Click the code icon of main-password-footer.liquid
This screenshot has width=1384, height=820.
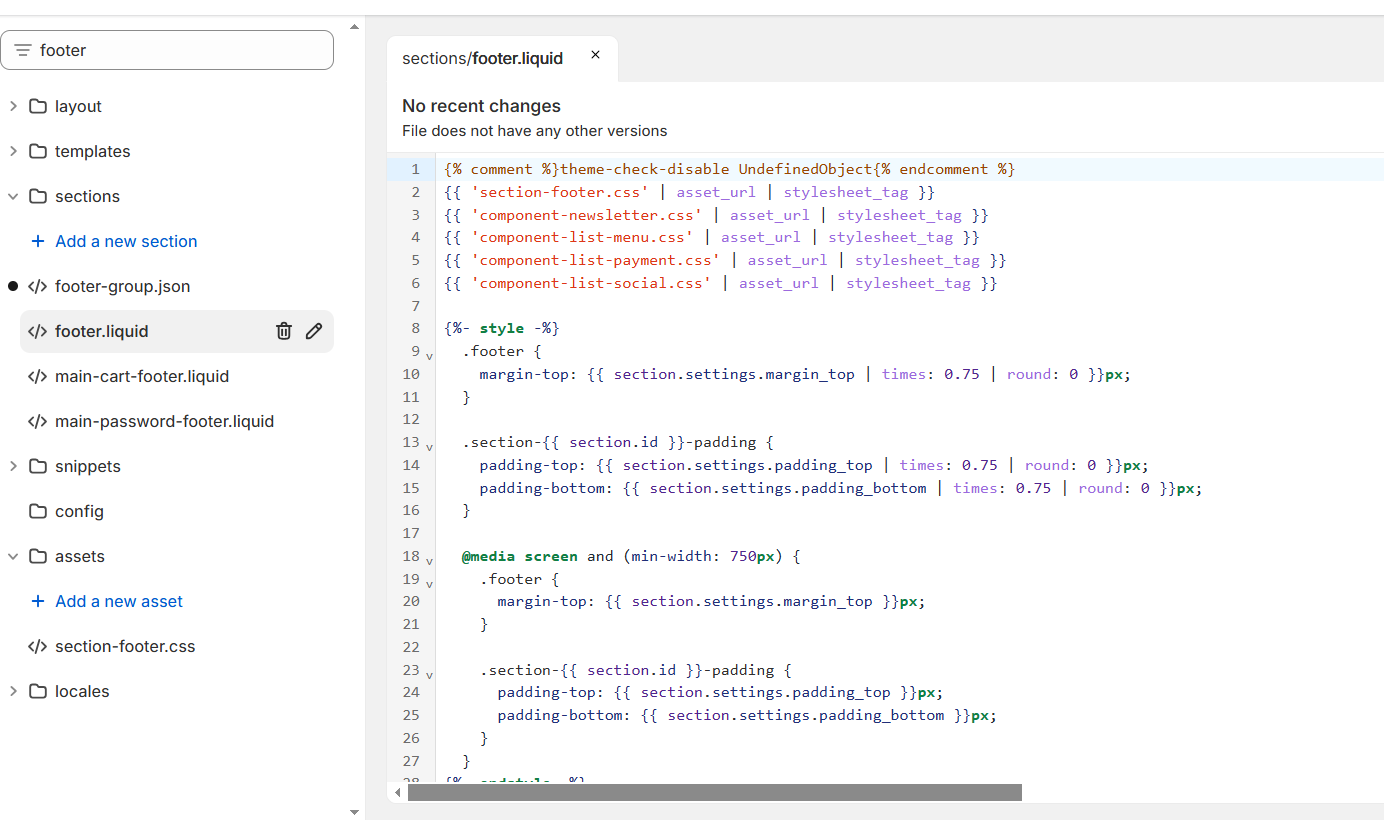37,421
